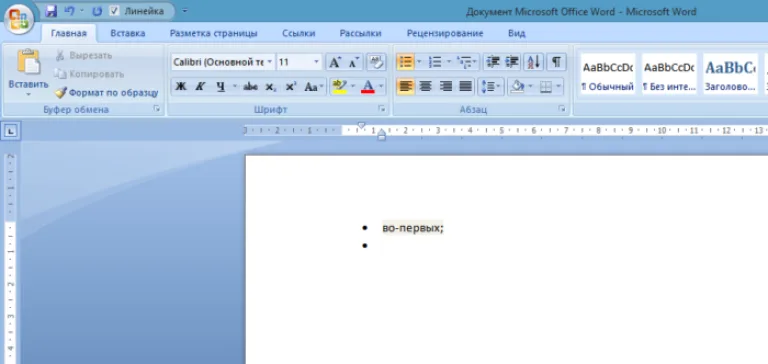Open the Вид tab
This screenshot has width=768, height=364.
tap(517, 33)
